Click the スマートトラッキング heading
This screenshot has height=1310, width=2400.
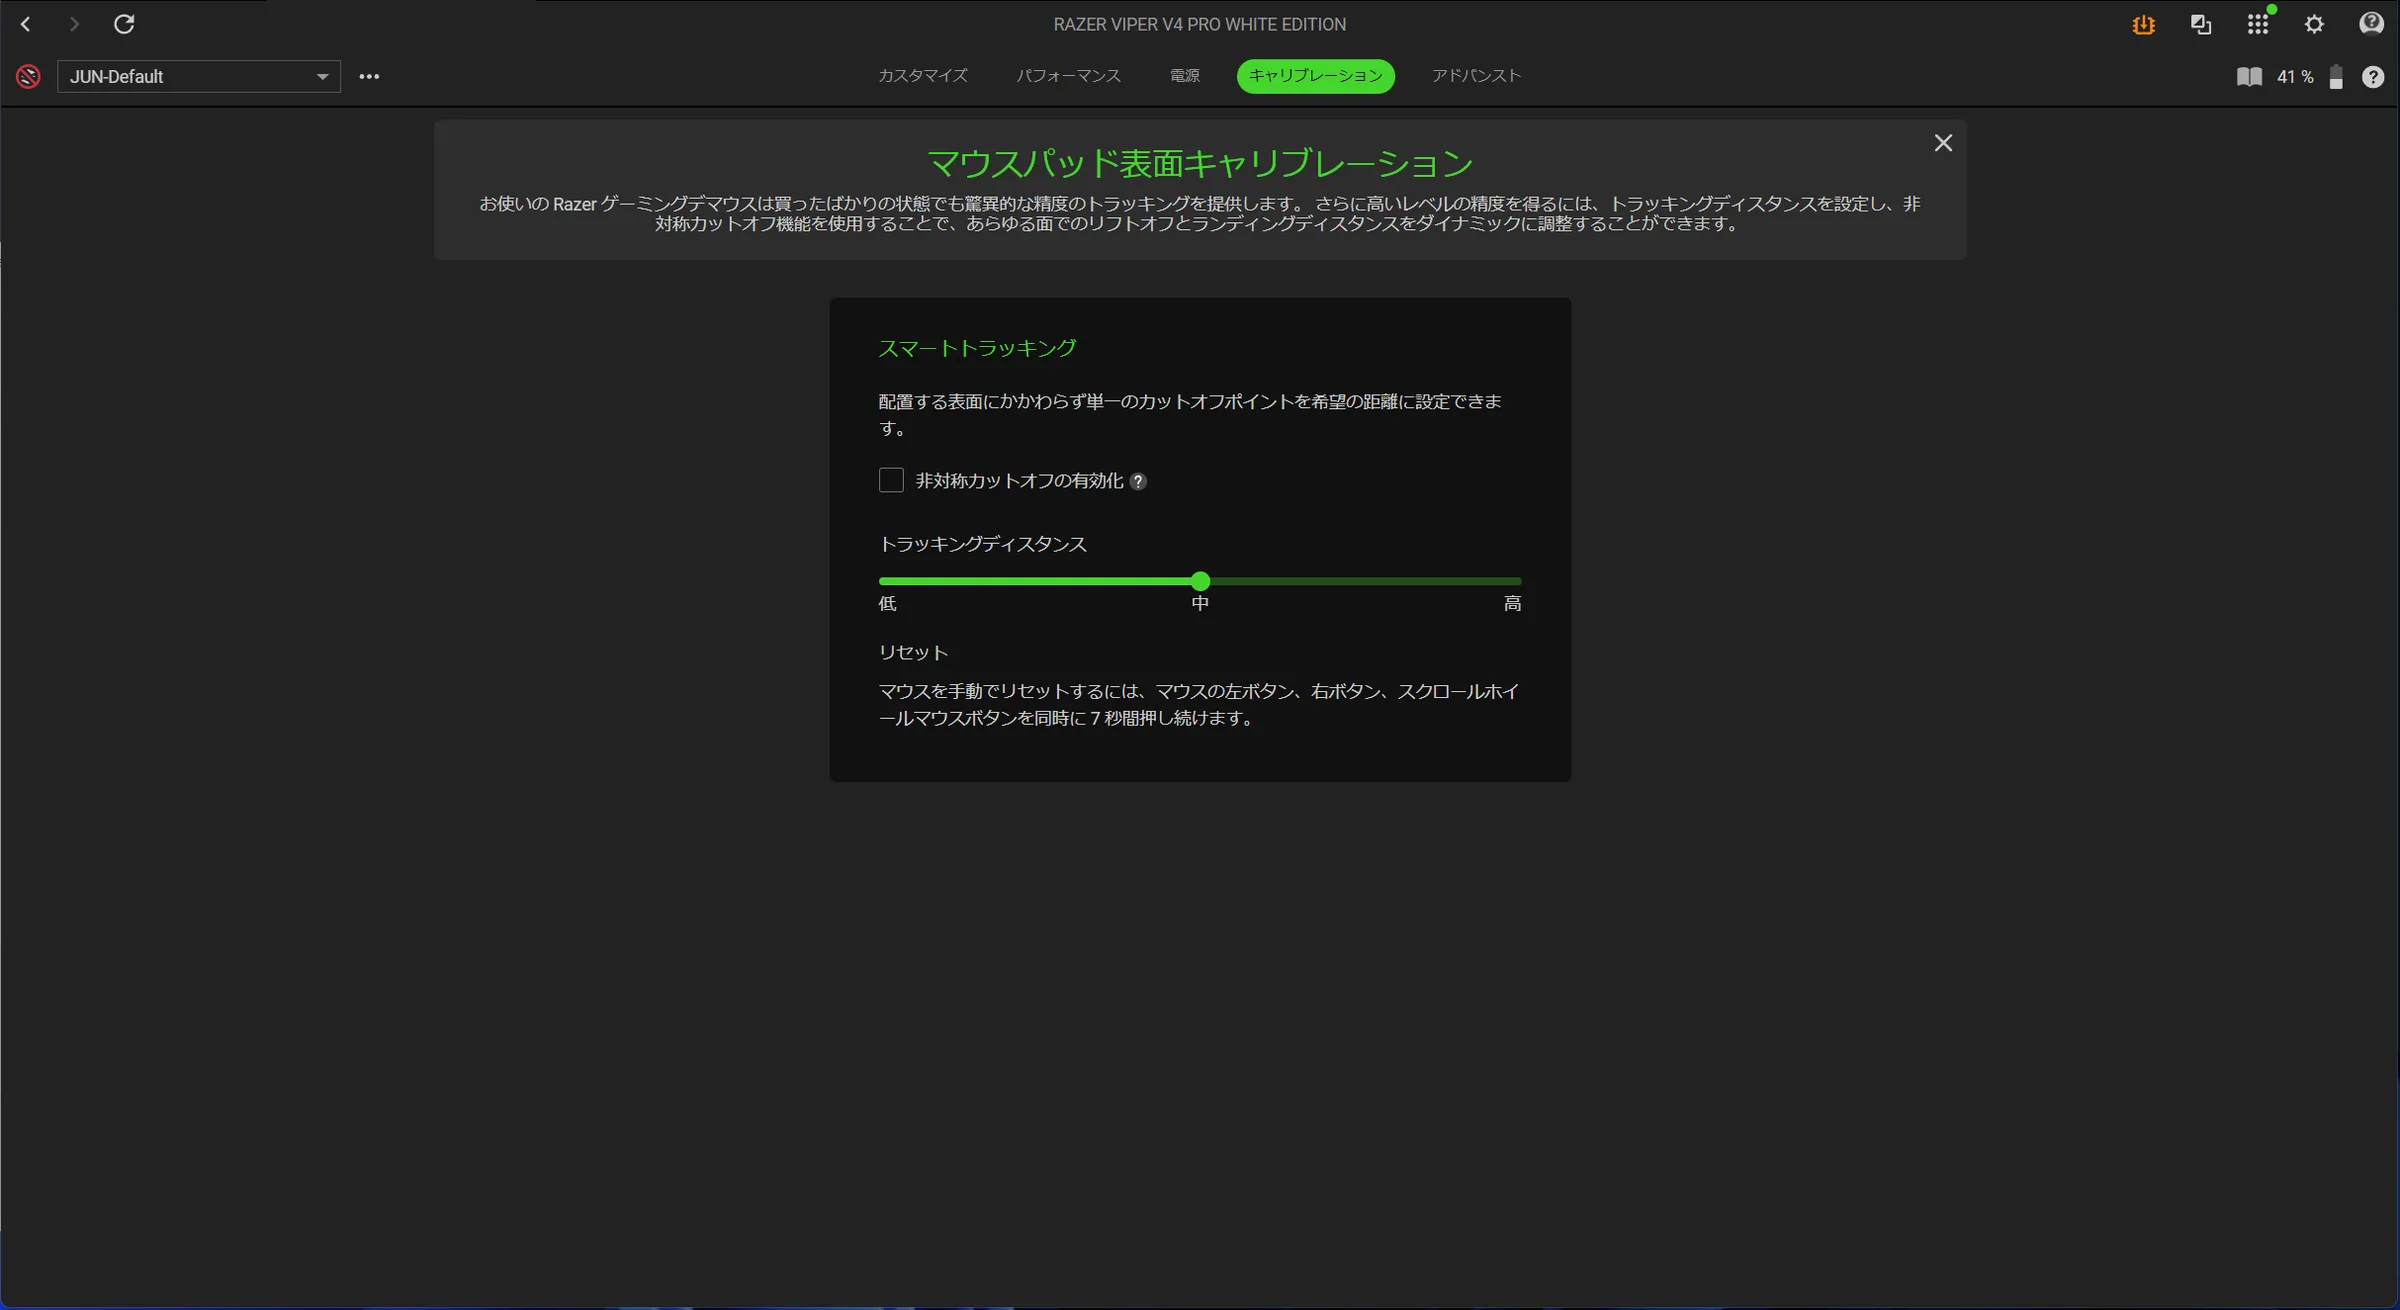(977, 348)
